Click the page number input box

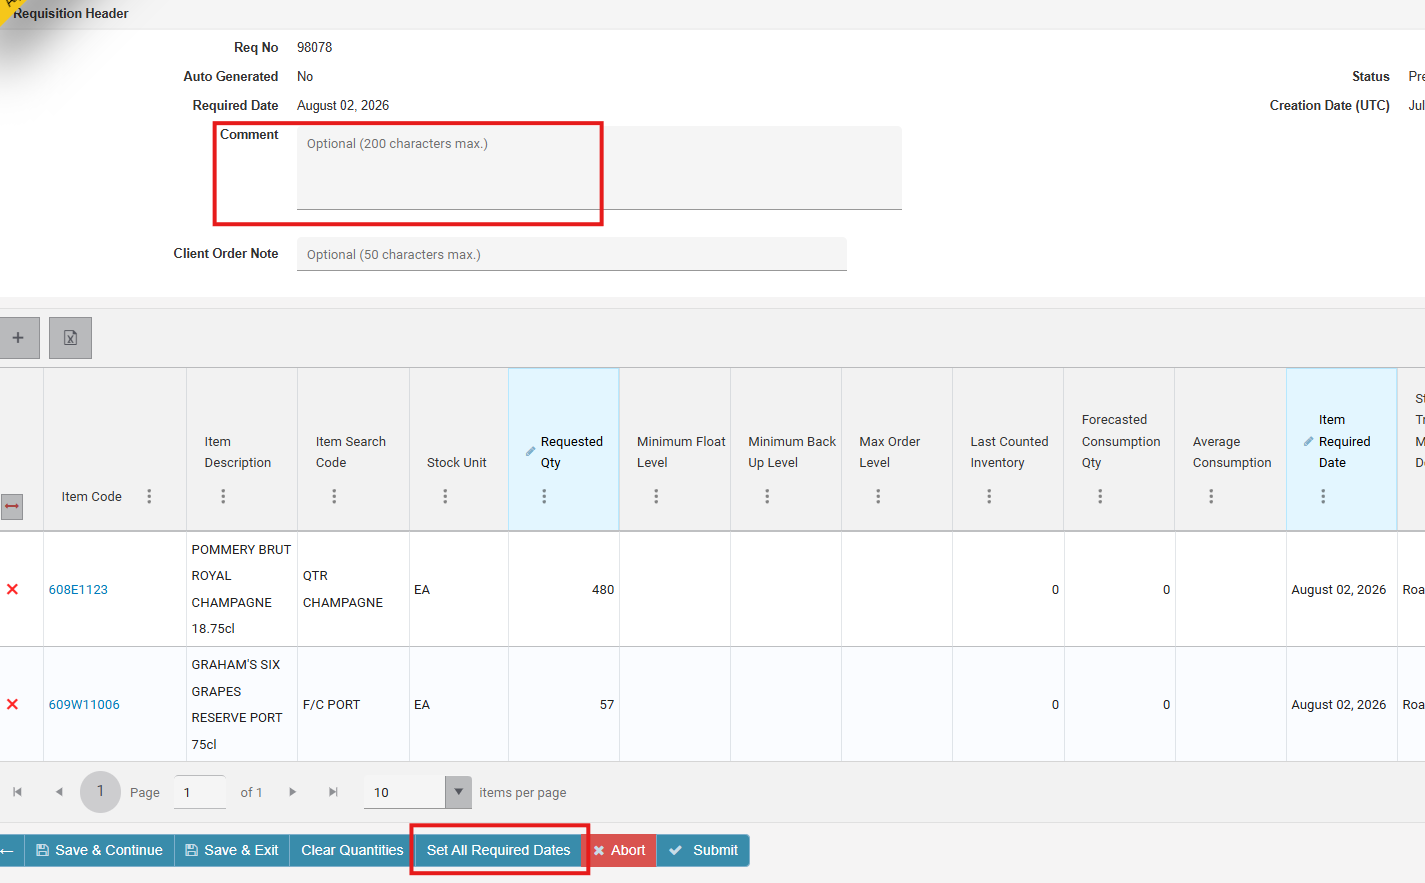click(200, 792)
